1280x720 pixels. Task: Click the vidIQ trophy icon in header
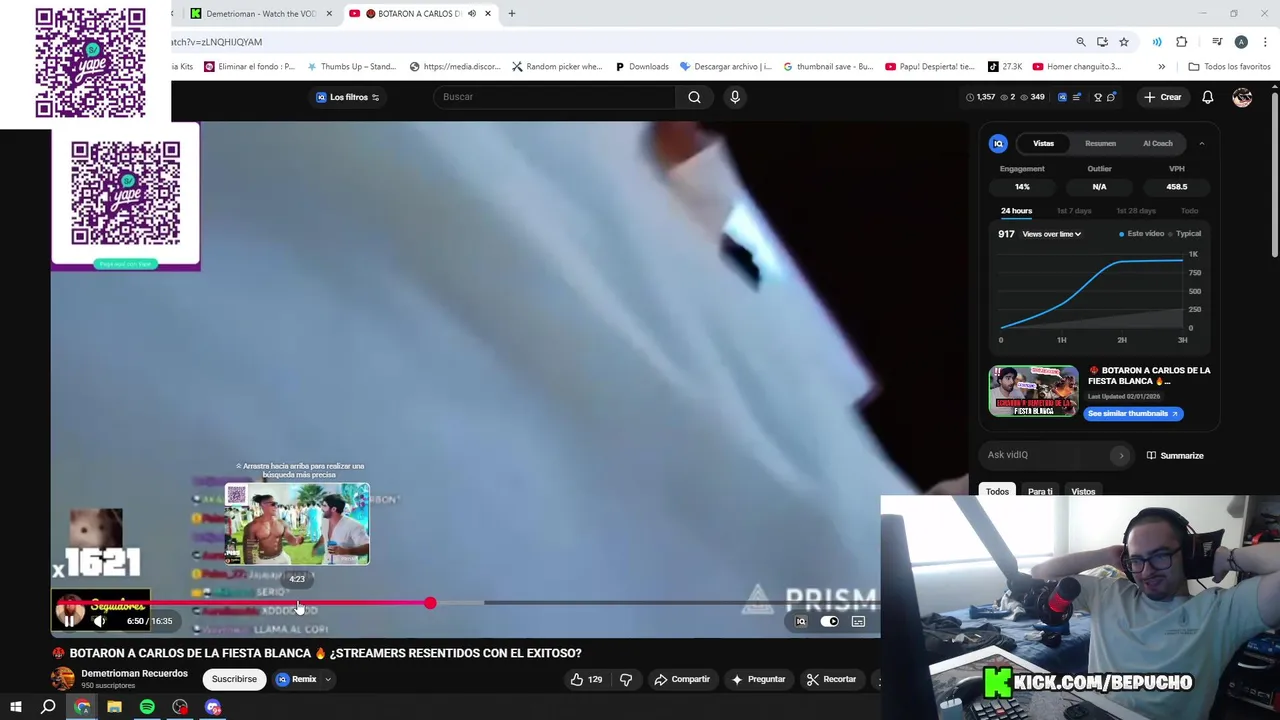click(1098, 97)
